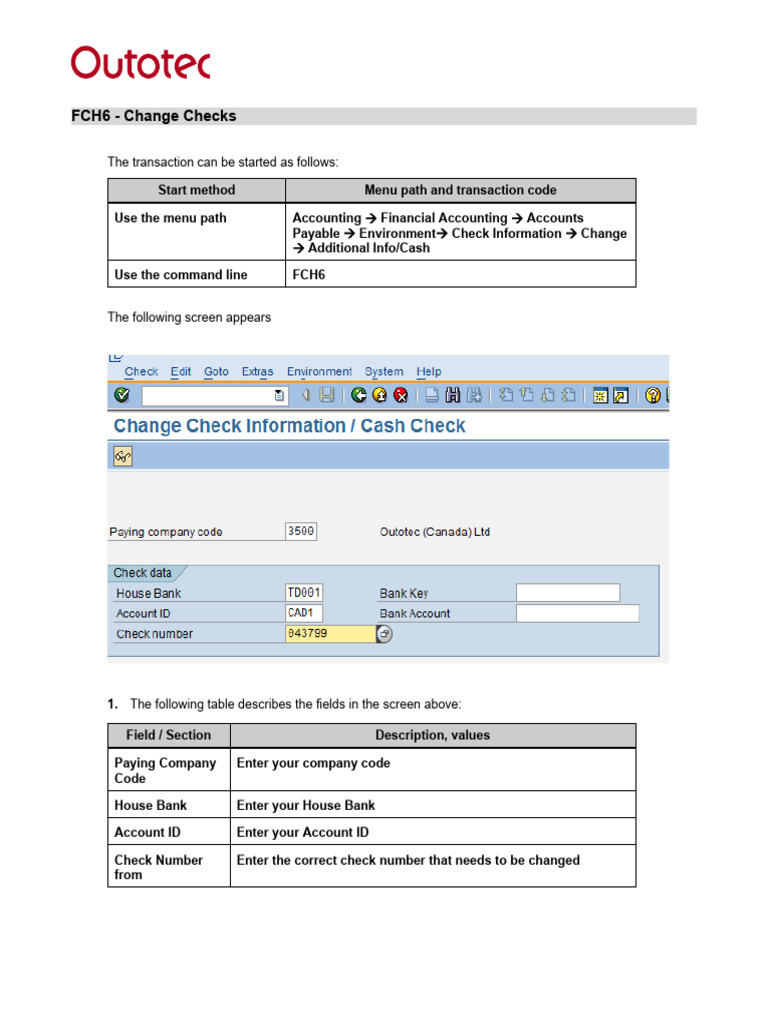Open the System menu
This screenshot has height=1024, width=768.
tap(384, 372)
